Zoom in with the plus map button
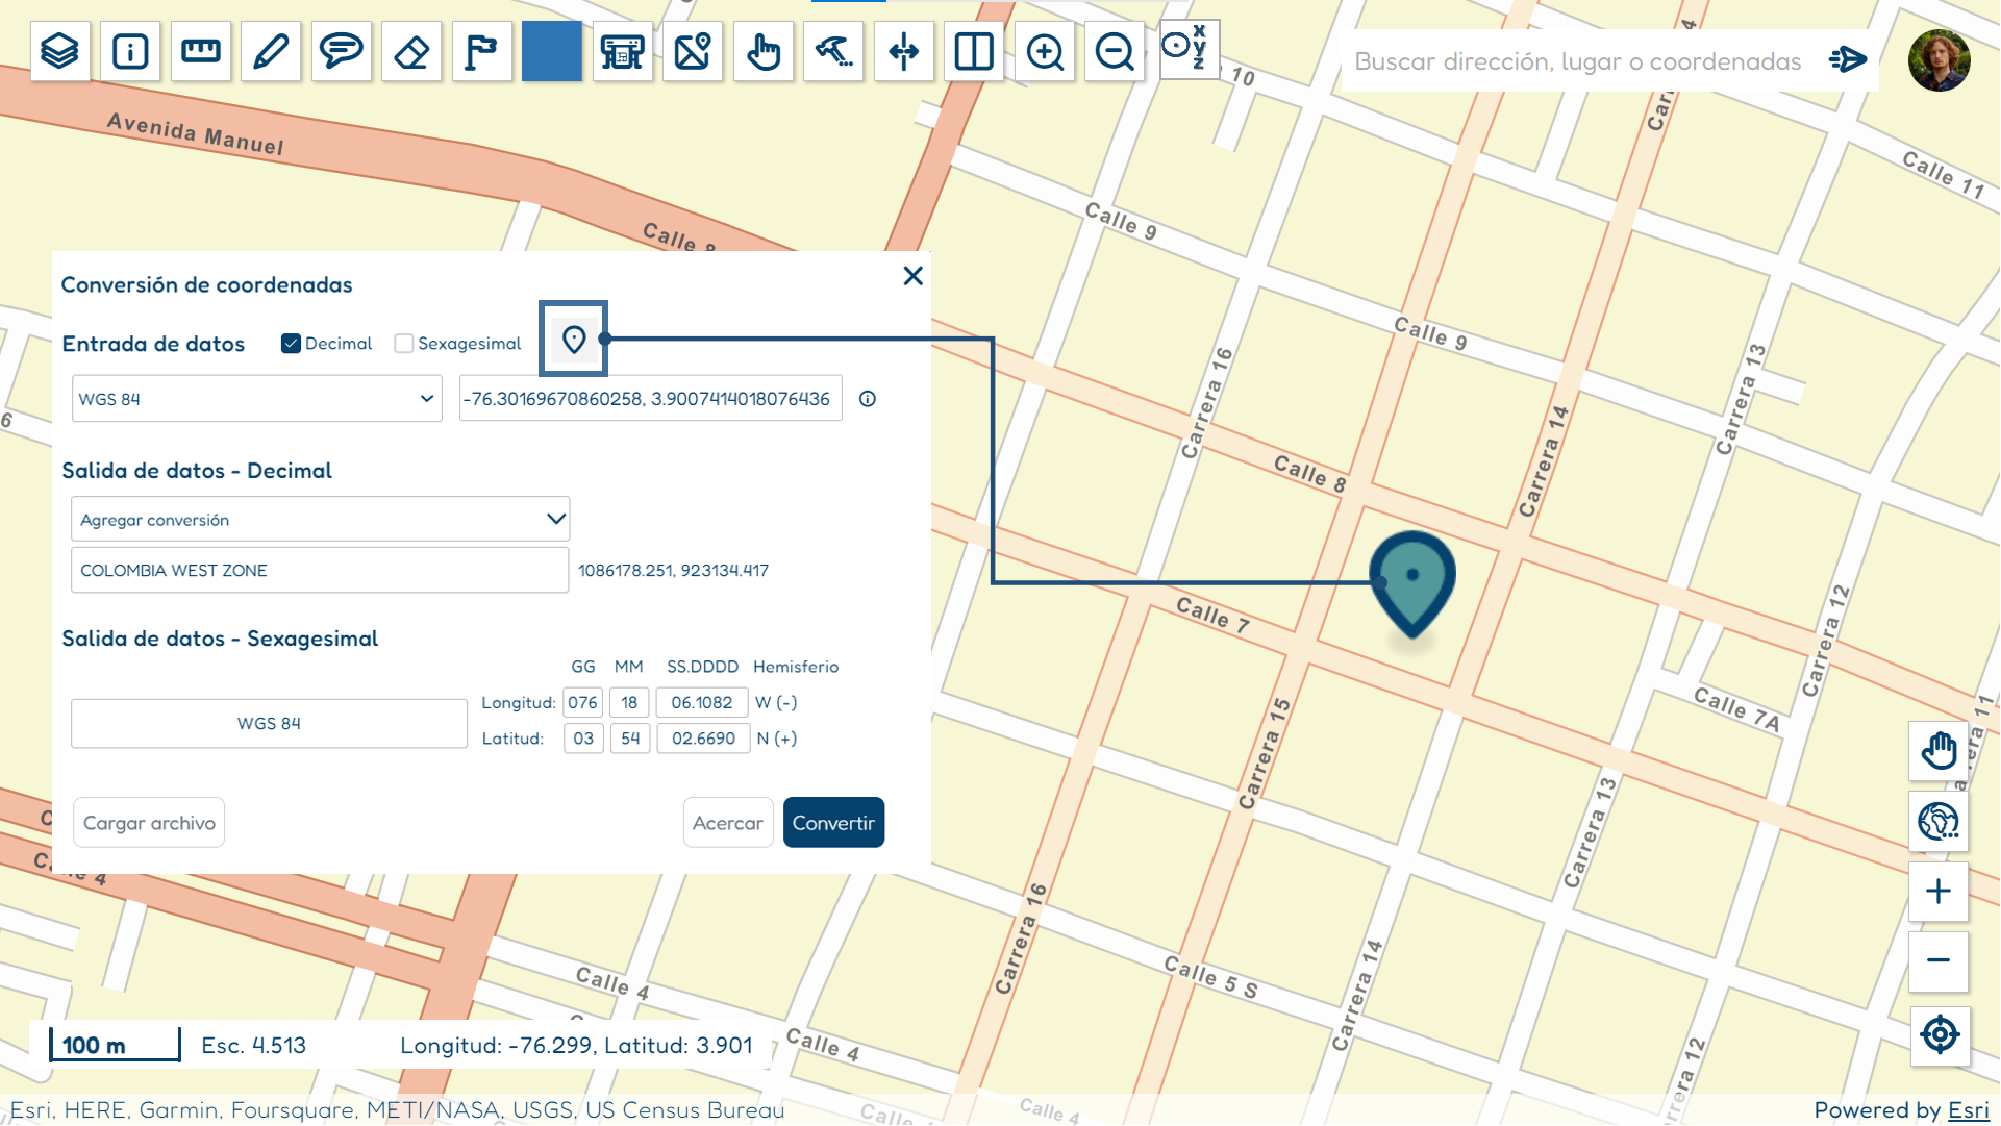 [1939, 891]
